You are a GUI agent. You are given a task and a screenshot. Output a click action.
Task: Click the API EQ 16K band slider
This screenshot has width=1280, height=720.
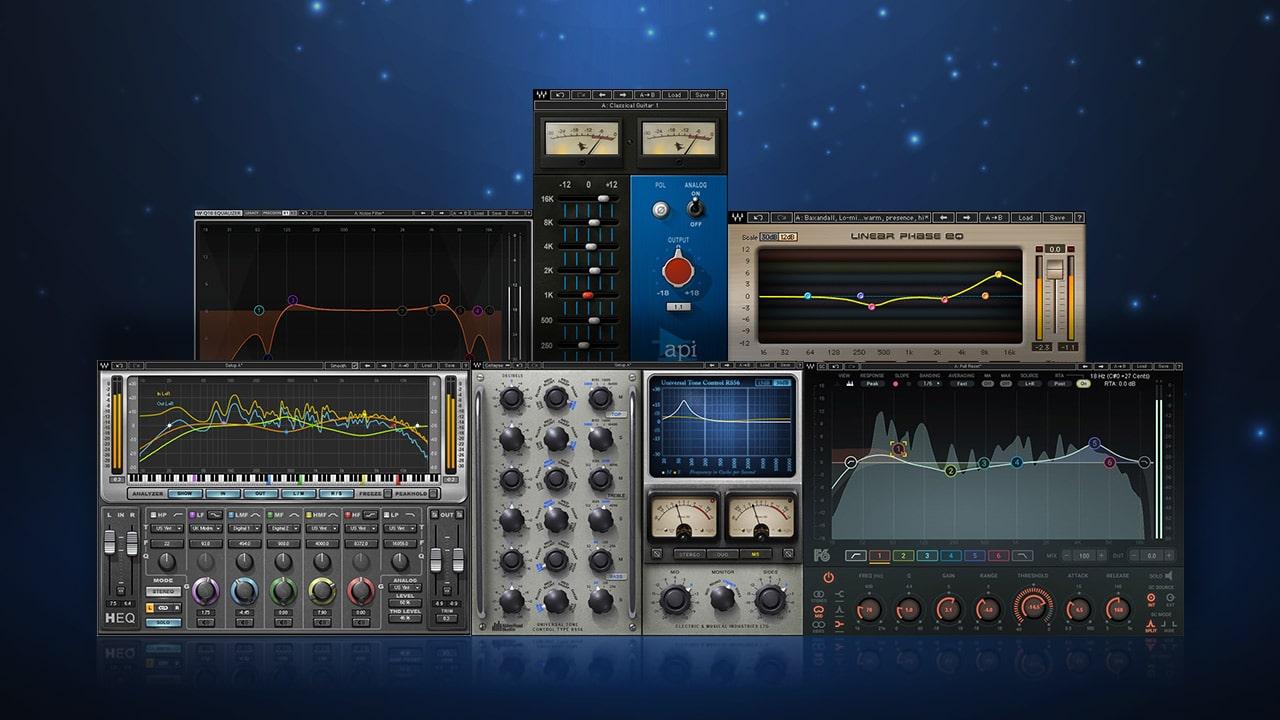[602, 199]
